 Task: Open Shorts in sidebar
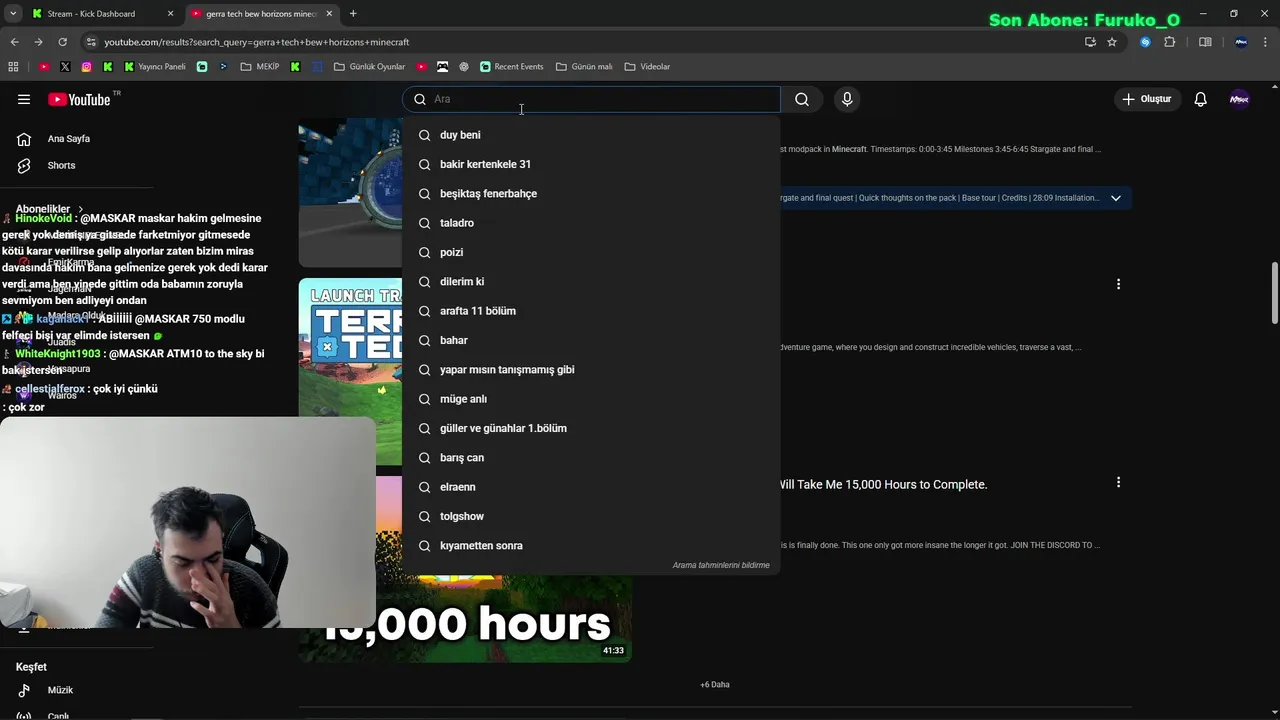61,165
